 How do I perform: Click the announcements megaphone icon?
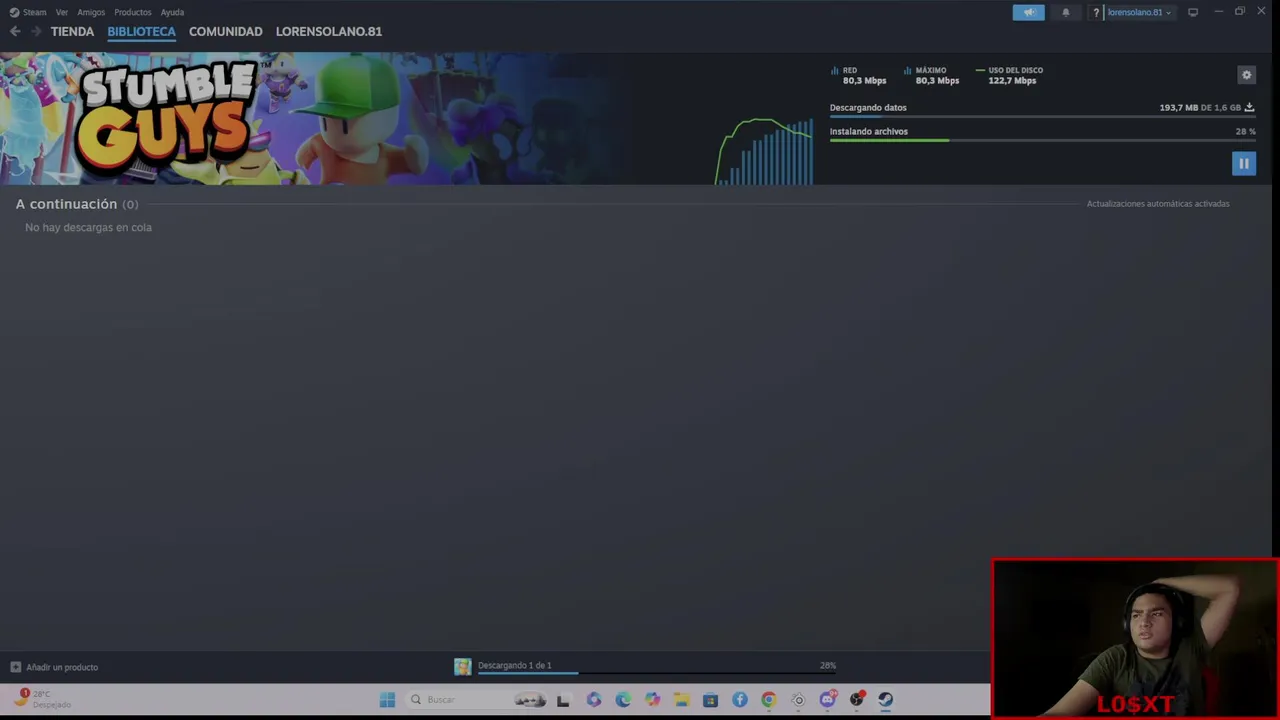point(1028,12)
